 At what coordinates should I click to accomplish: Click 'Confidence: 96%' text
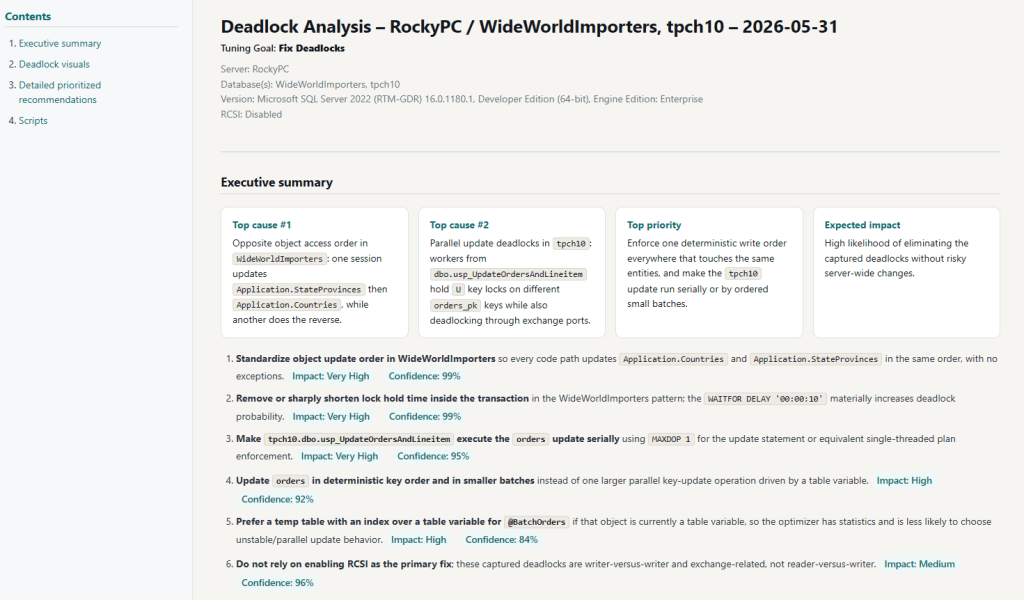278,583
